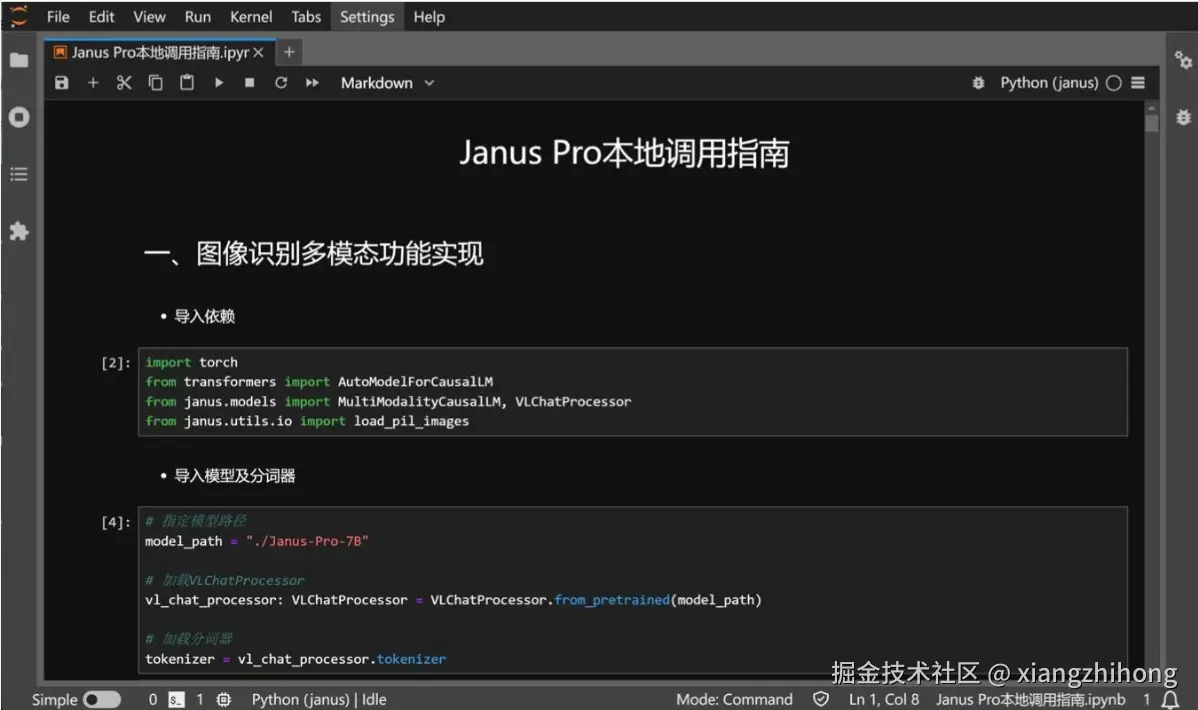Cut the selected cell with scissors
Image resolution: width=1198 pixels, height=710 pixels.
(124, 83)
